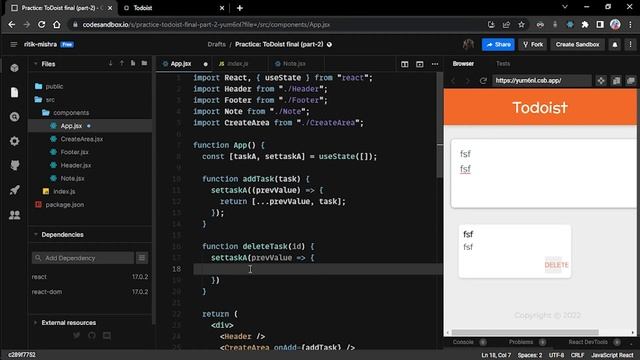This screenshot has height=360, width=640.
Task: Open the sandbox info cube icon
Action: coord(15,68)
